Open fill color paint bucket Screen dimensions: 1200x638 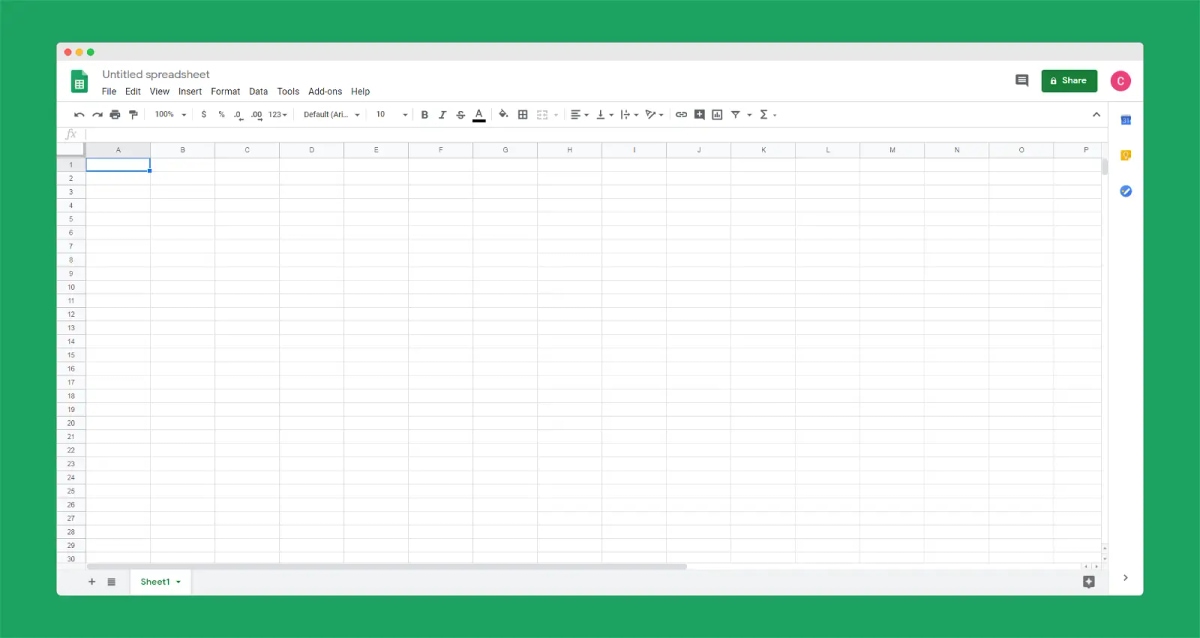503,115
